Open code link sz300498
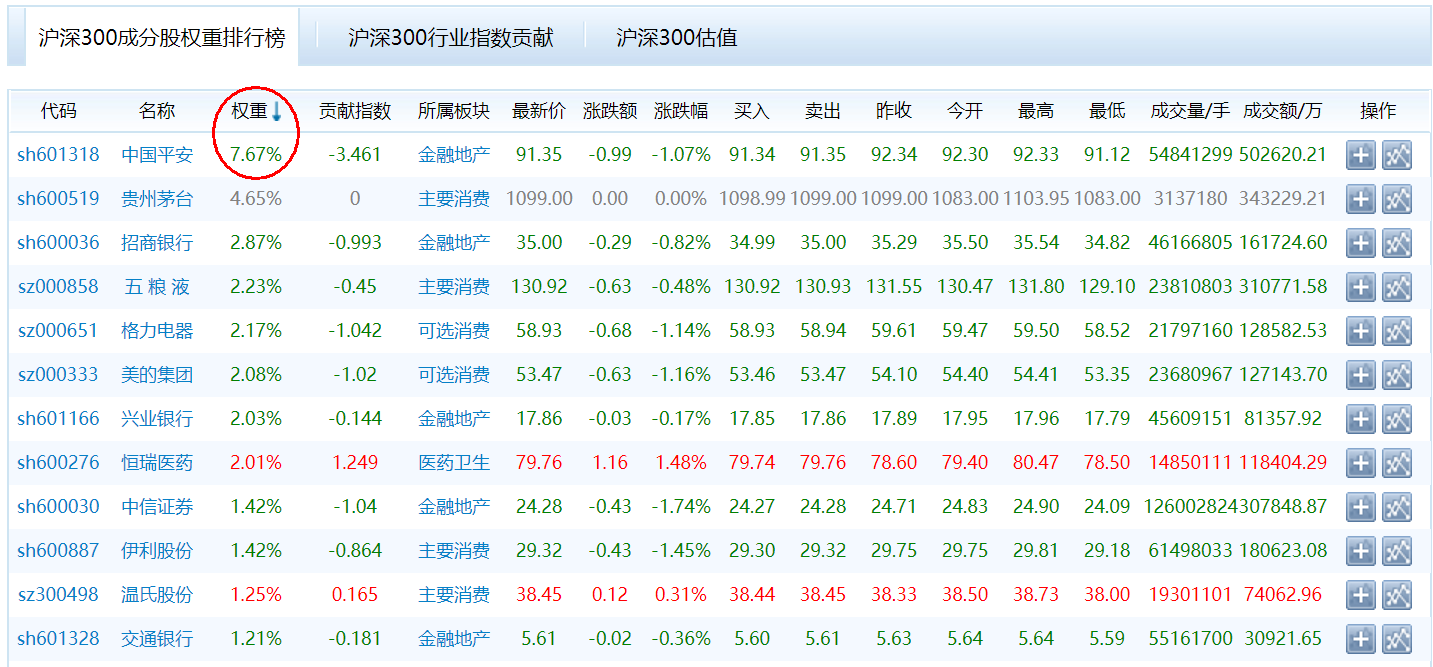The width and height of the screenshot is (1433, 667). [x=58, y=595]
